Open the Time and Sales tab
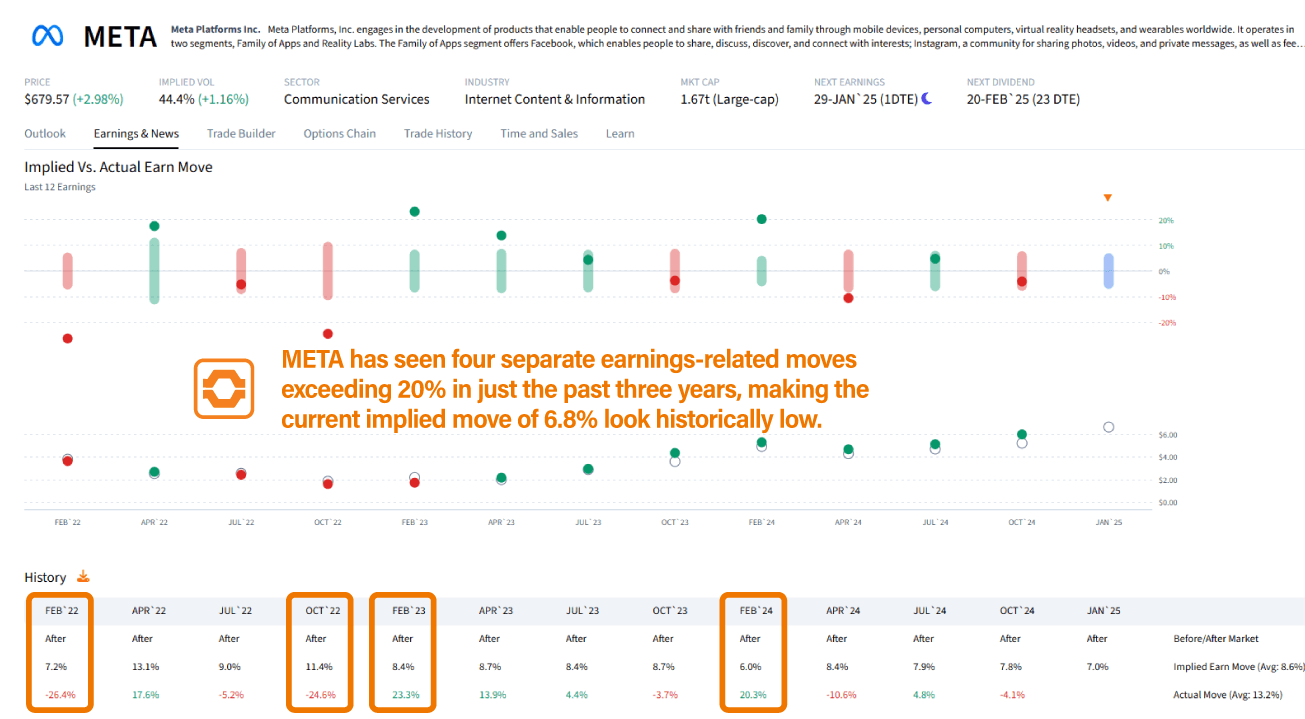The width and height of the screenshot is (1305, 719). [x=539, y=133]
